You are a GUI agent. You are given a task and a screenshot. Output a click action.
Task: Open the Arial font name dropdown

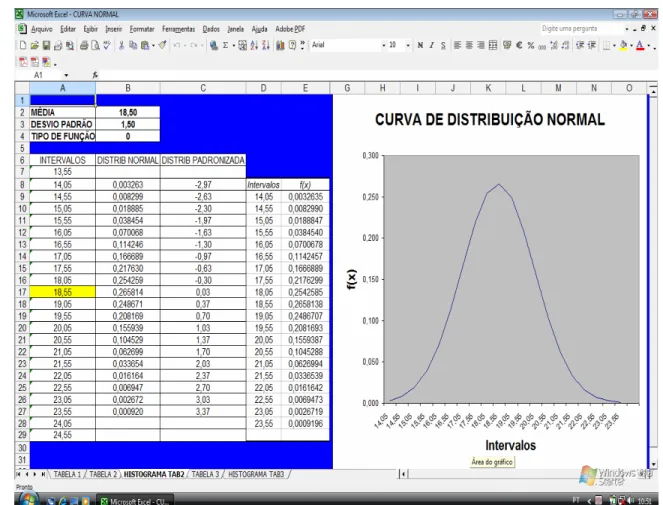384,45
